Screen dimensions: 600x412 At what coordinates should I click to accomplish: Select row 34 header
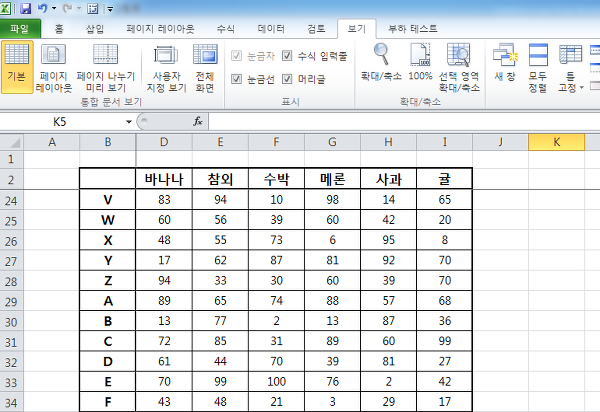tap(11, 402)
